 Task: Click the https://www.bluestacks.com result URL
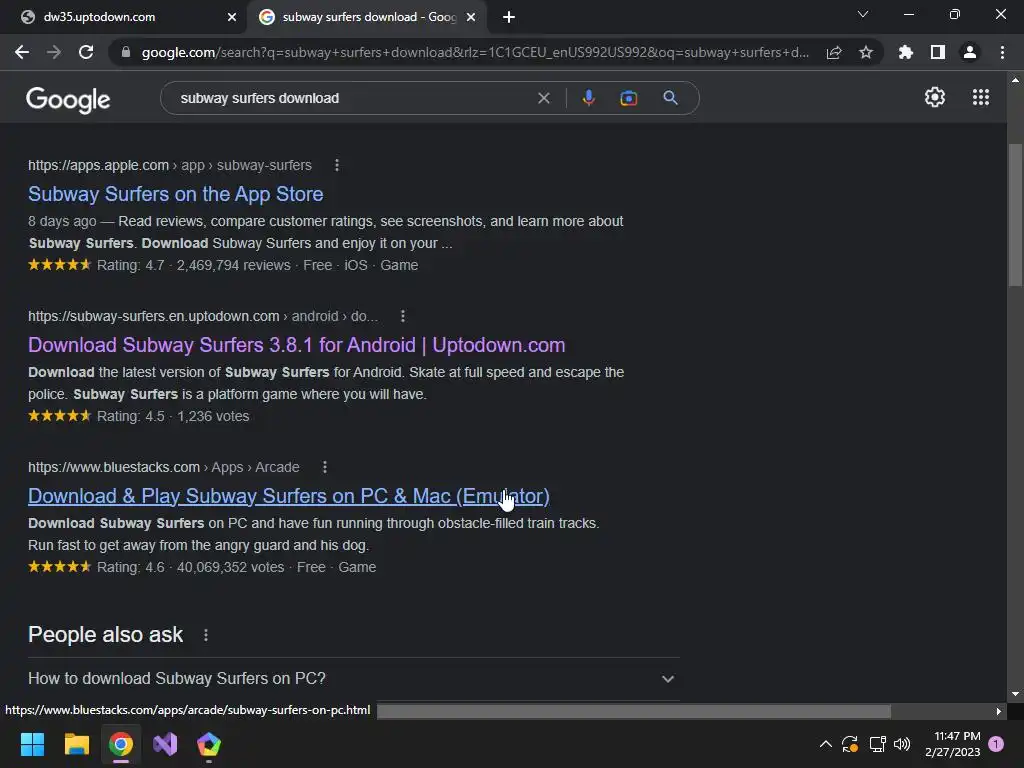tap(163, 467)
